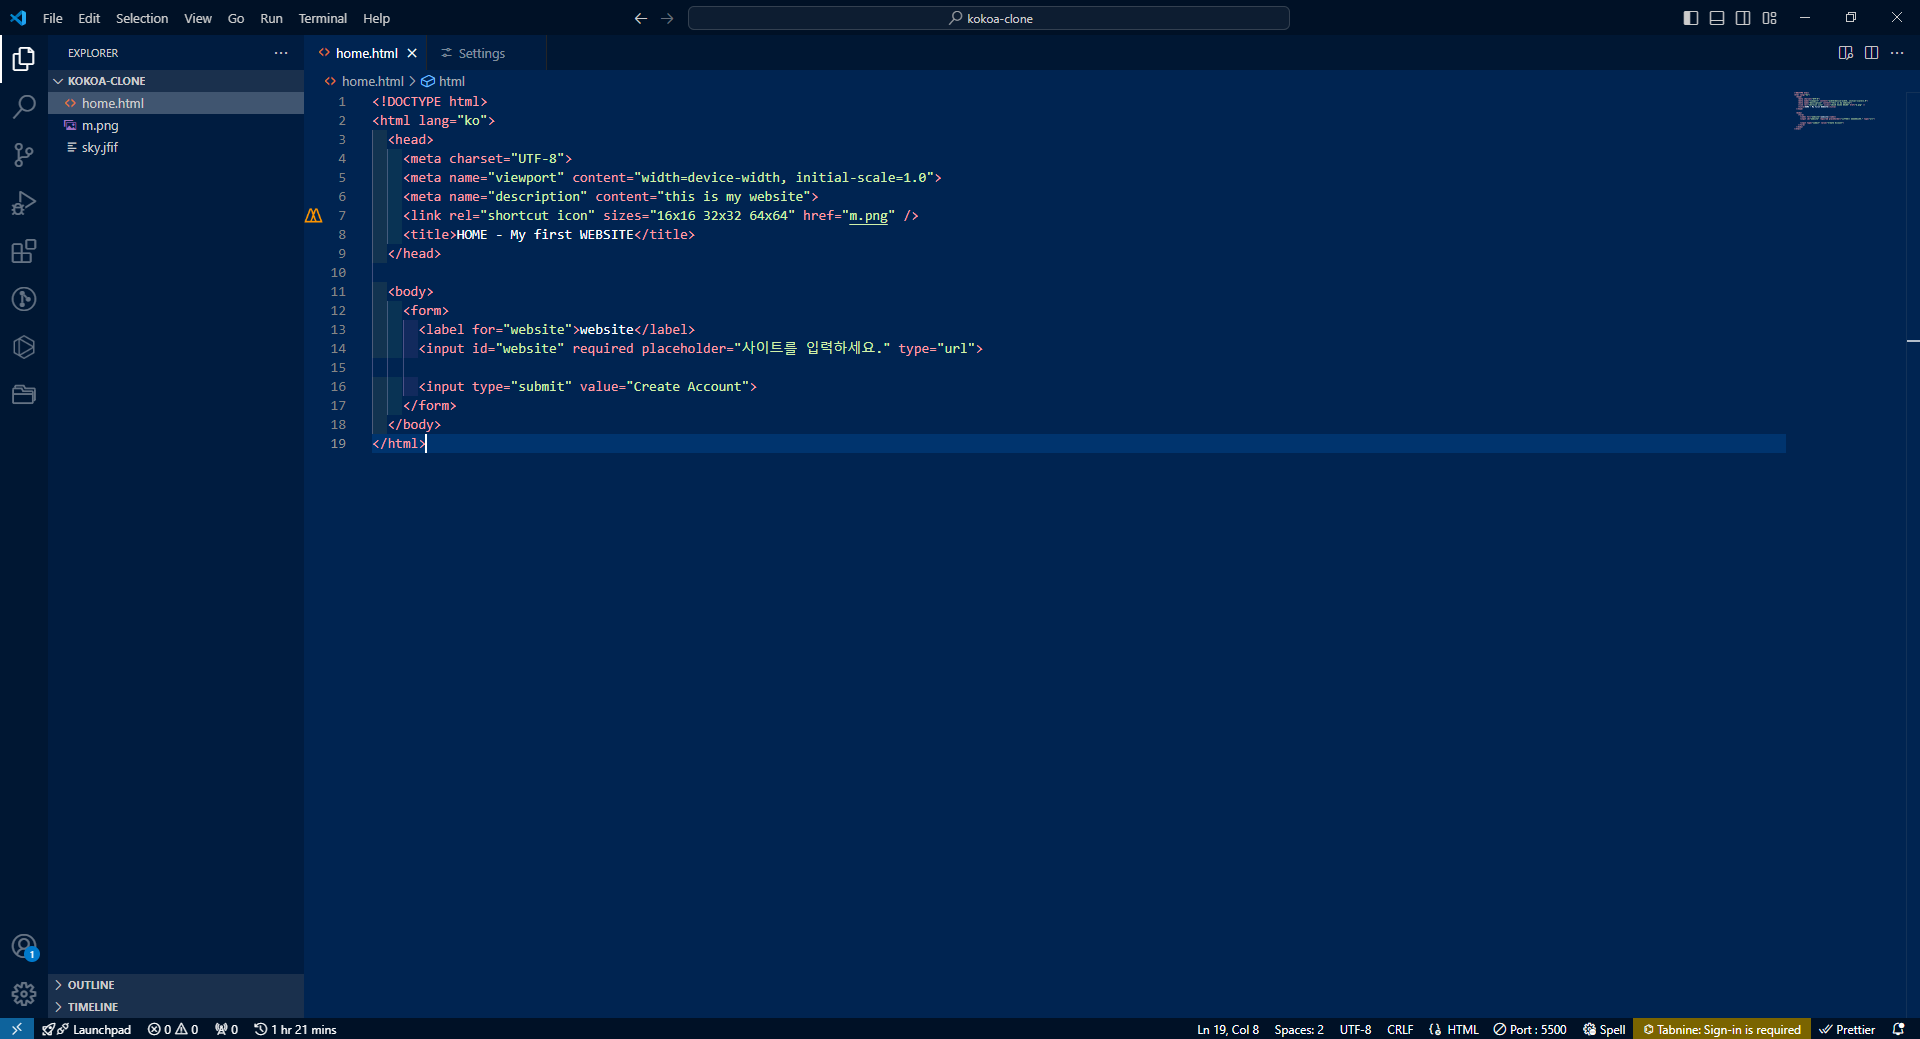This screenshot has height=1039, width=1920.
Task: Click the warning icon on line 7
Action: pos(313,216)
